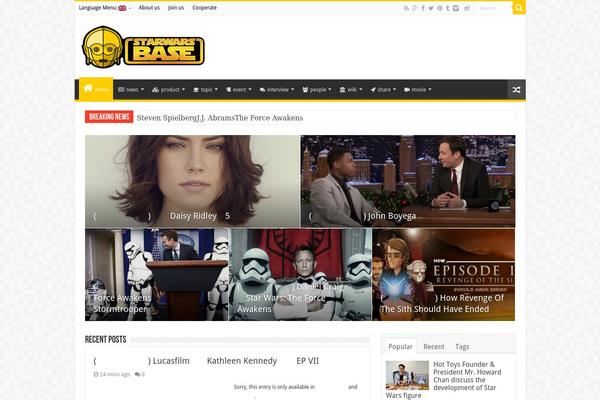Expand the wiki menu dropdown
This screenshot has width=600, height=400.
[351, 90]
